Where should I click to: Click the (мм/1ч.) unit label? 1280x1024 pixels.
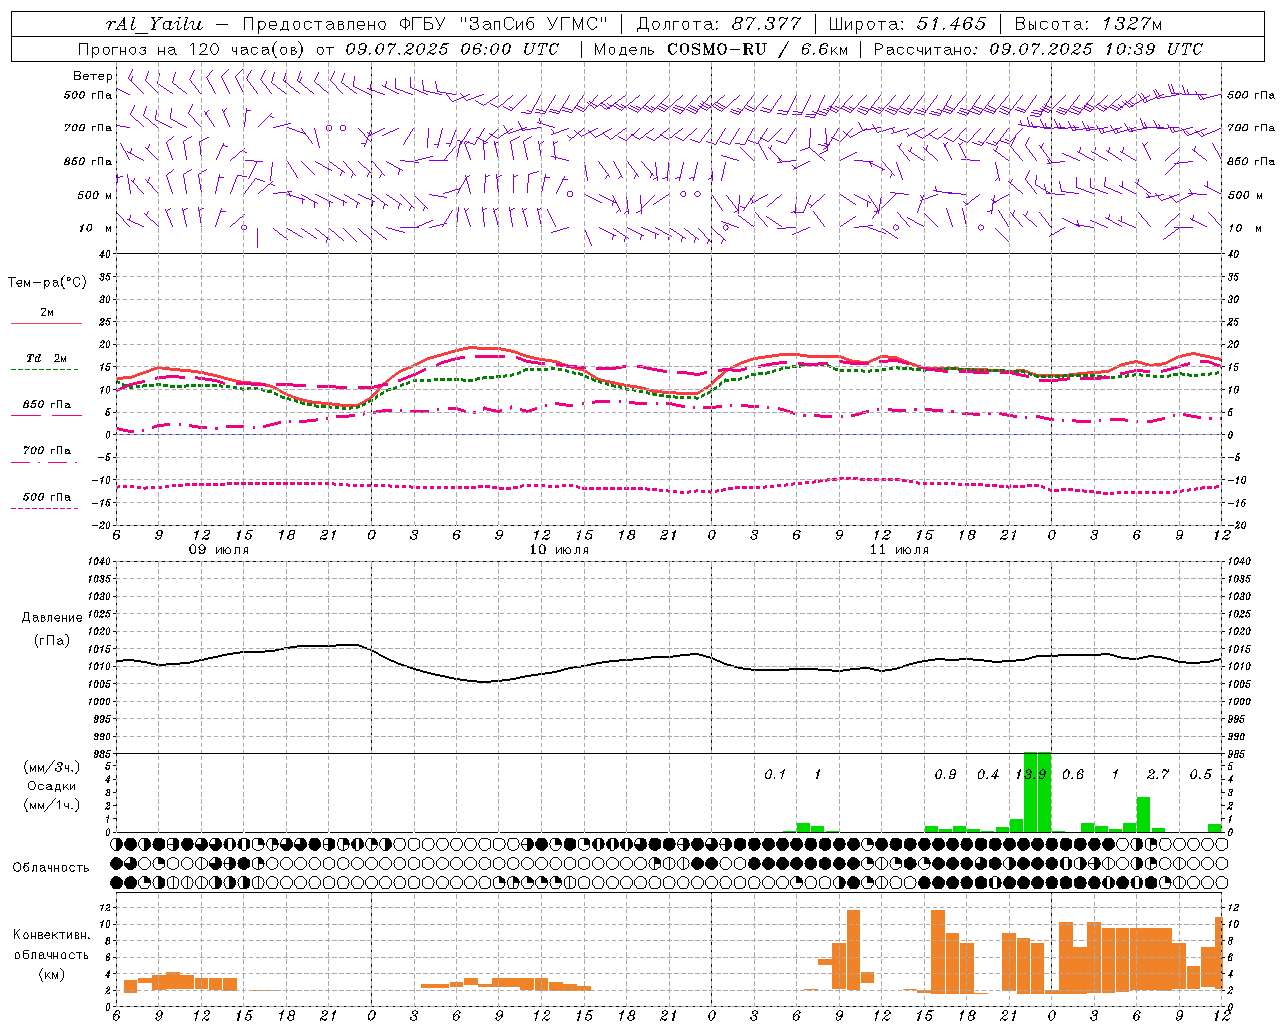[x=51, y=805]
